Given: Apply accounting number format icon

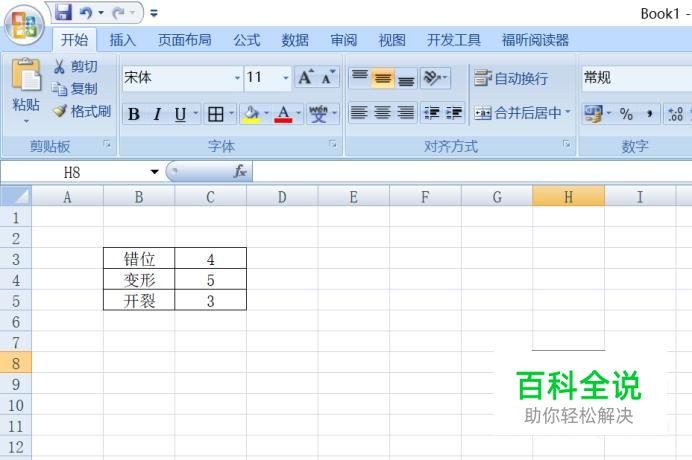Looking at the screenshot, I should 593,114.
